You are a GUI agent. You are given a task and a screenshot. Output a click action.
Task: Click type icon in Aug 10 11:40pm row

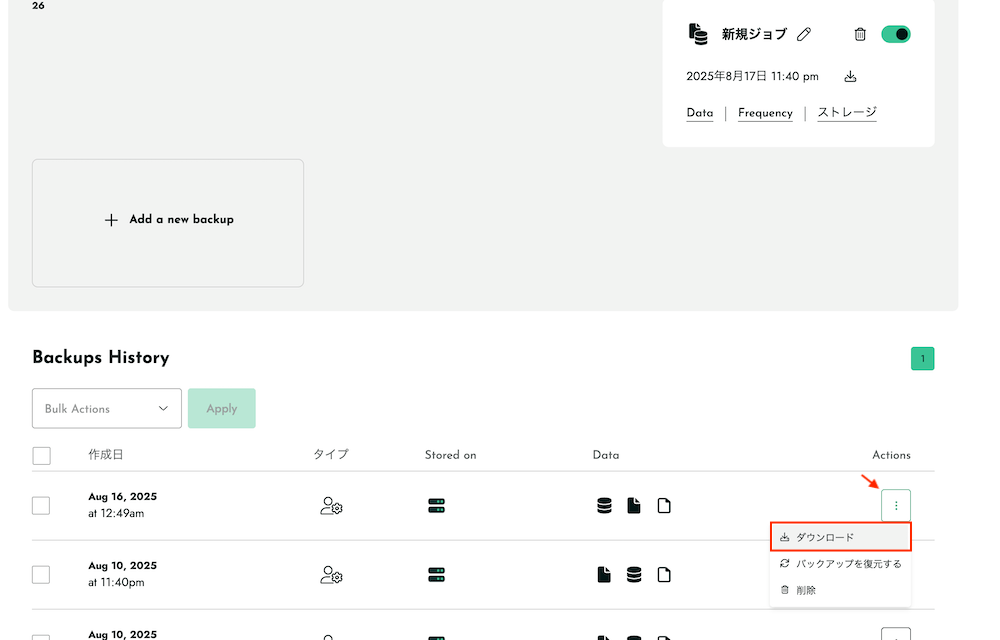point(331,575)
